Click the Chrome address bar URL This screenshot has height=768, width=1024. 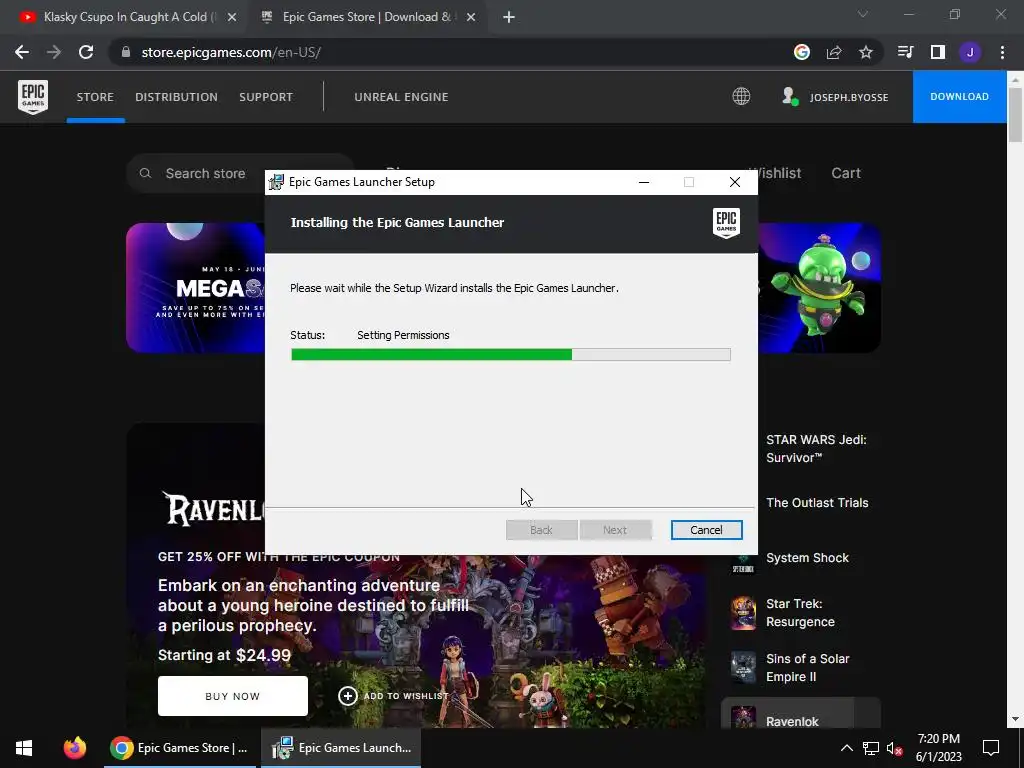(231, 52)
